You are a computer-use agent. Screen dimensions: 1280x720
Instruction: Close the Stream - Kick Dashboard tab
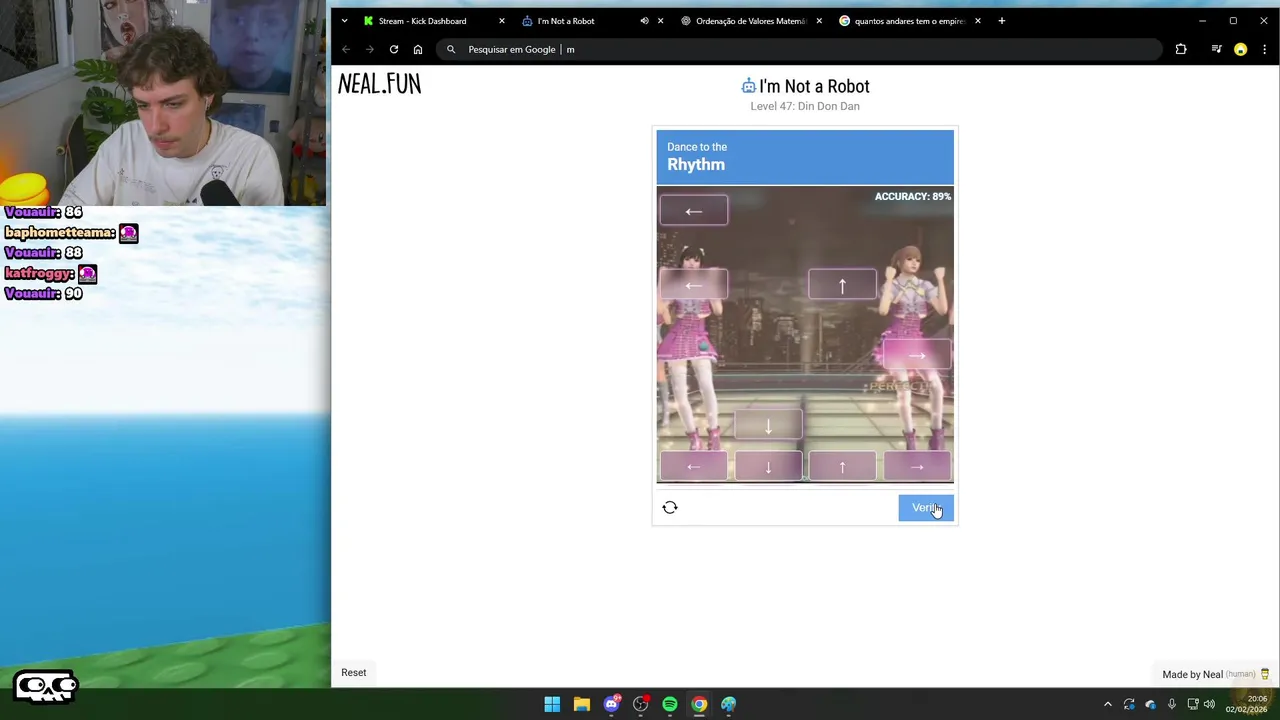pyautogui.click(x=502, y=21)
